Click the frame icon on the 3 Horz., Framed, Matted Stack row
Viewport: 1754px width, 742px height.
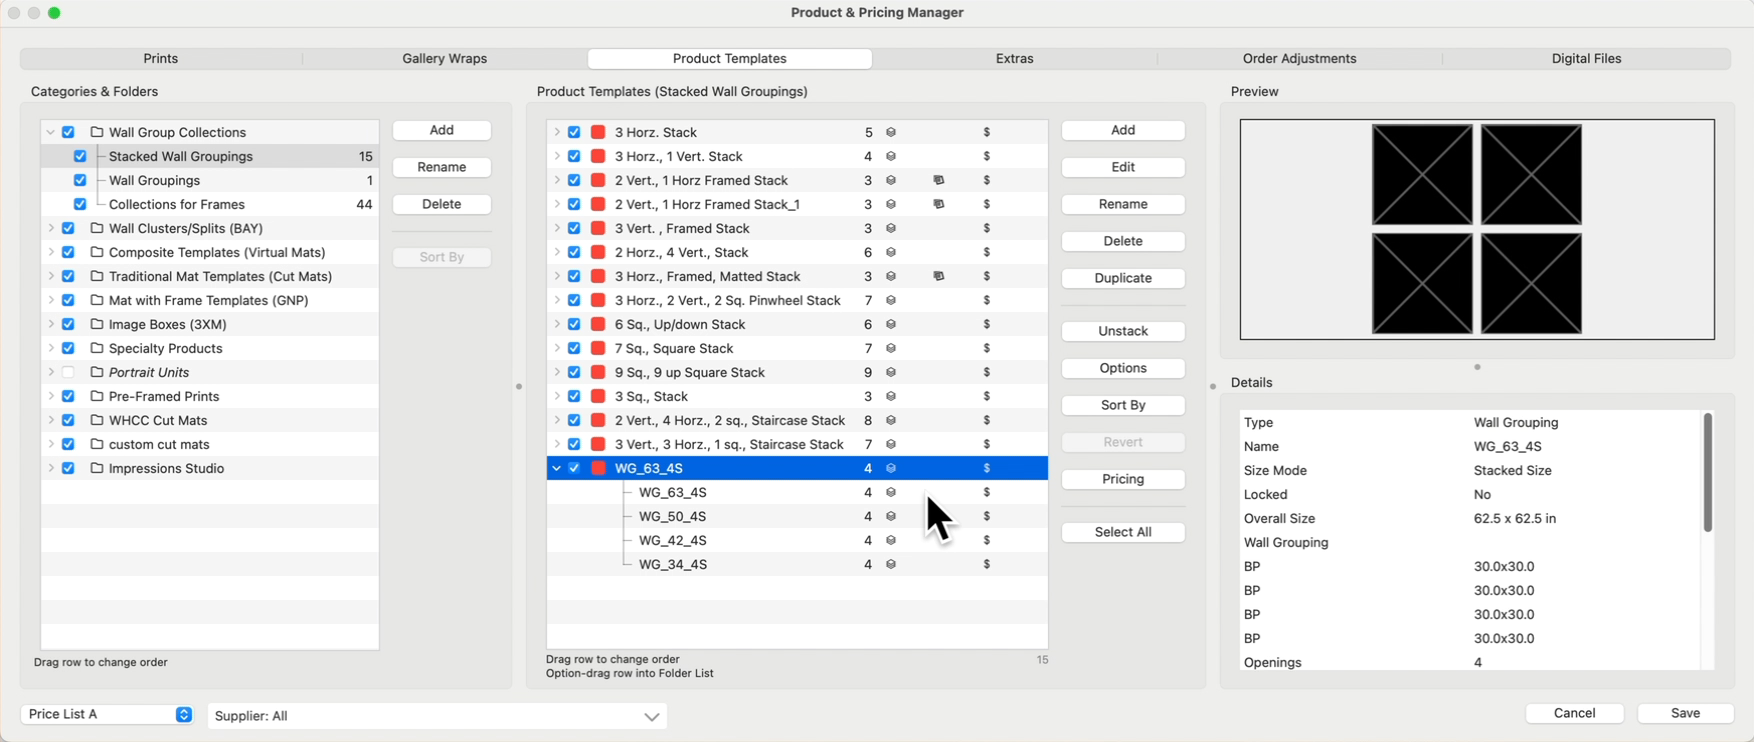pyautogui.click(x=938, y=276)
